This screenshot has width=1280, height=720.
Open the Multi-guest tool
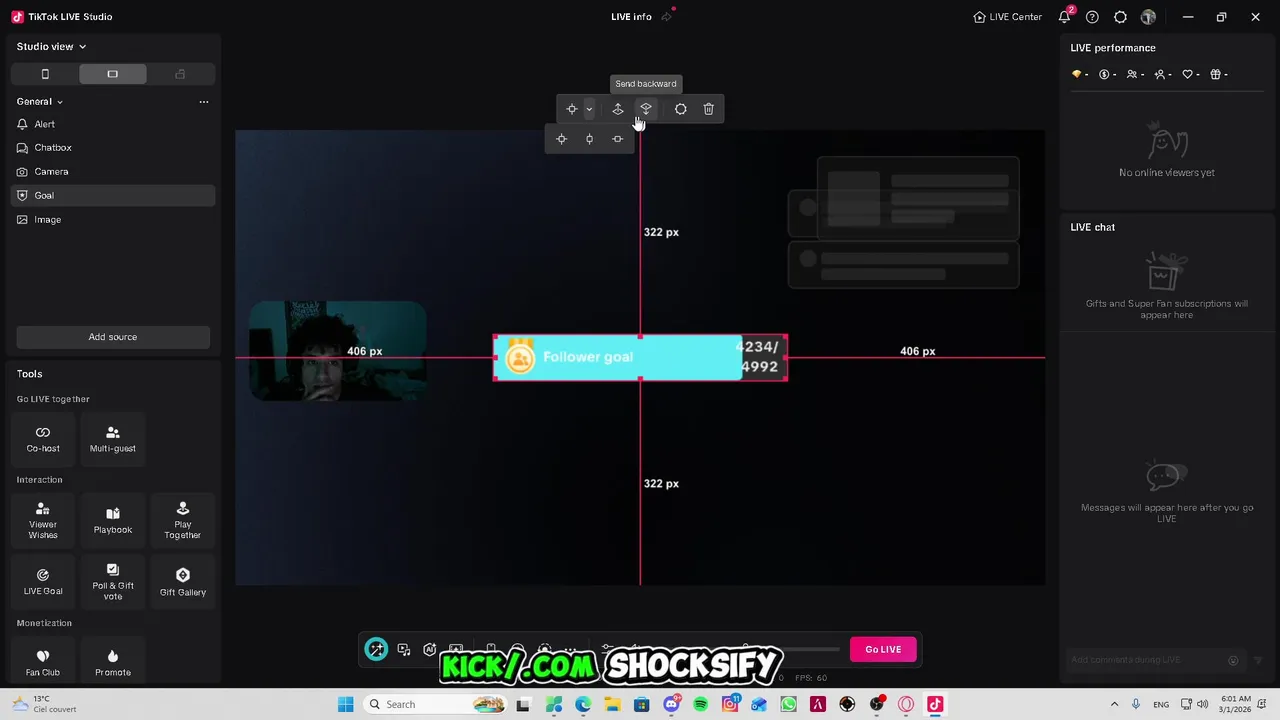tap(113, 439)
